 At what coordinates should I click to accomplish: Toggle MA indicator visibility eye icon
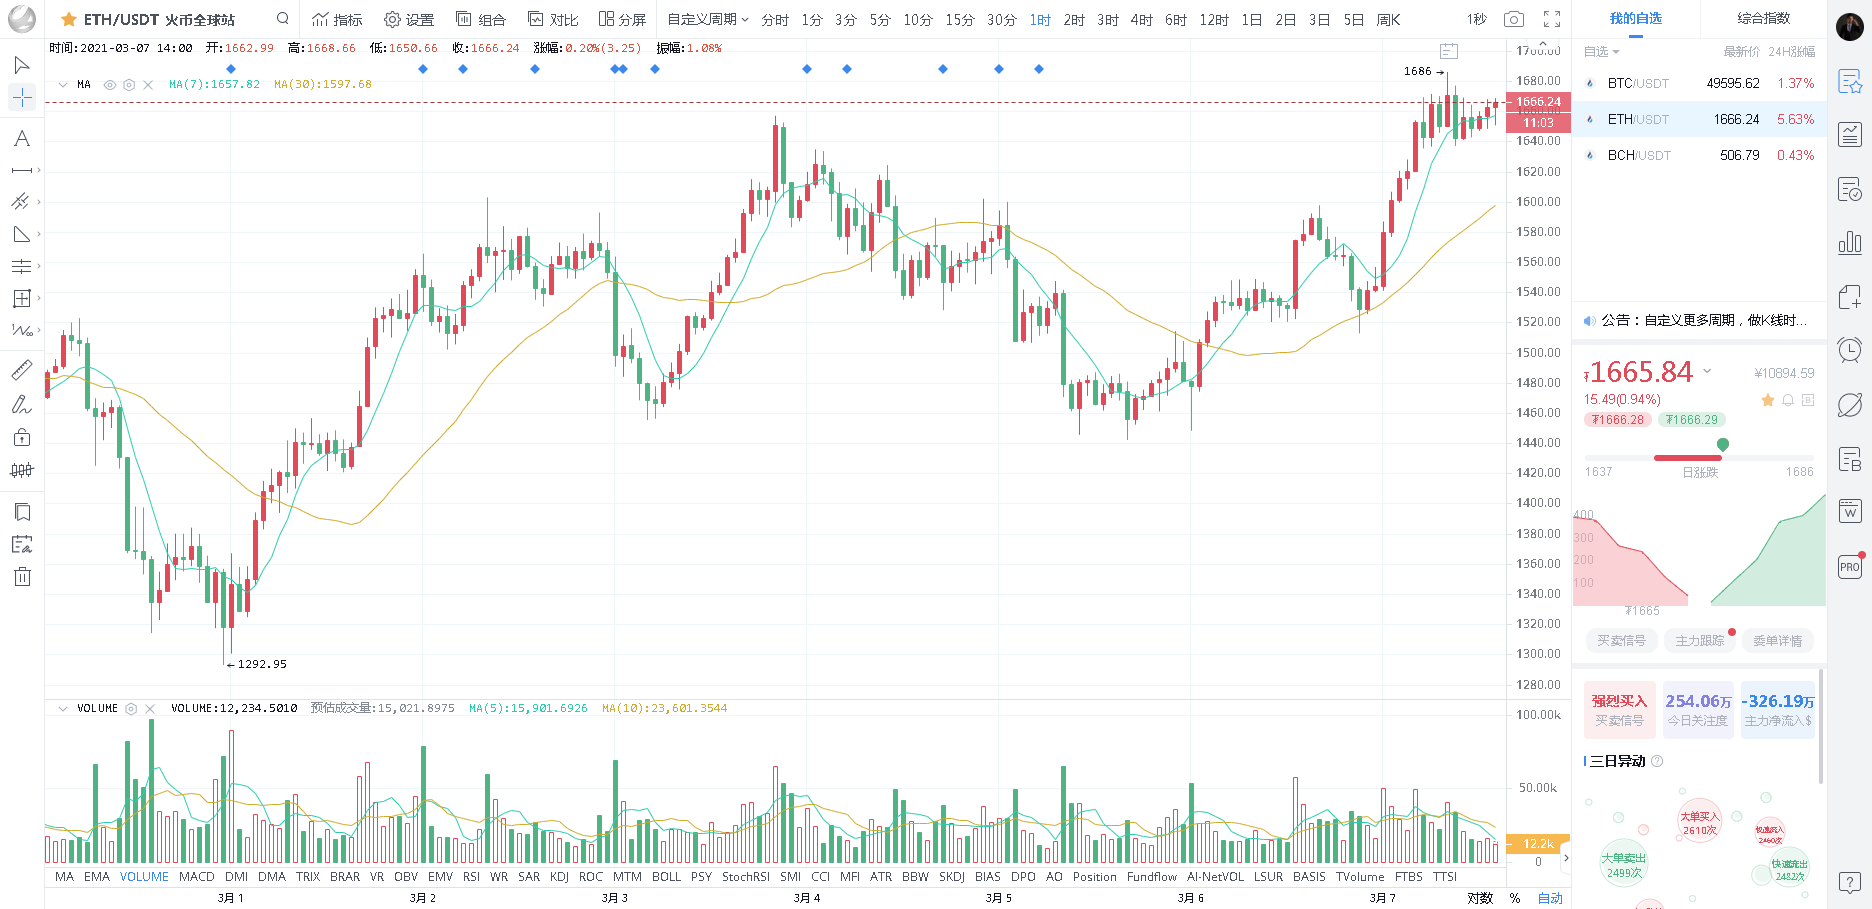[110, 85]
